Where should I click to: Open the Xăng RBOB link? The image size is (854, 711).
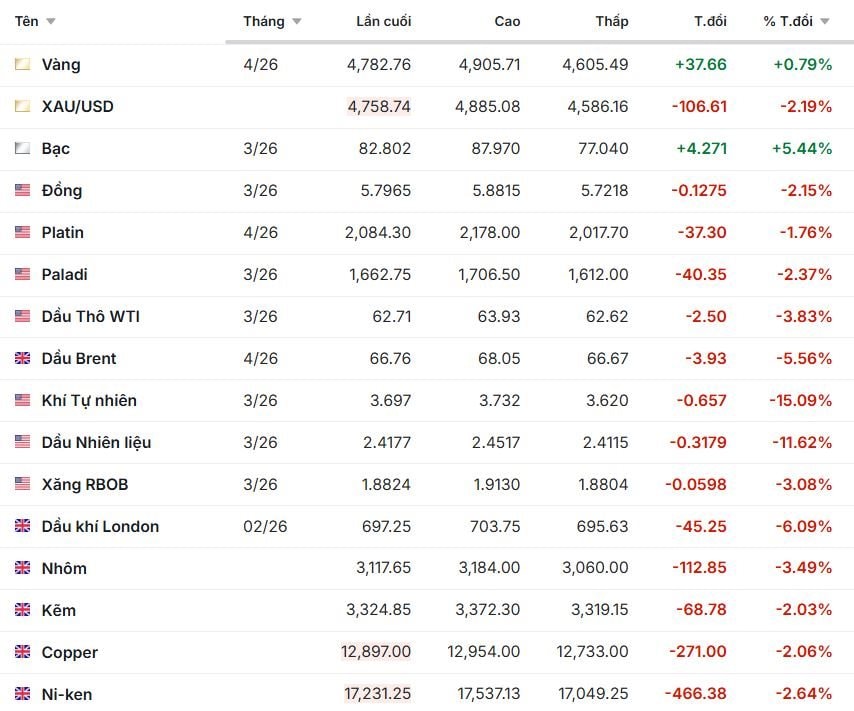[85, 484]
